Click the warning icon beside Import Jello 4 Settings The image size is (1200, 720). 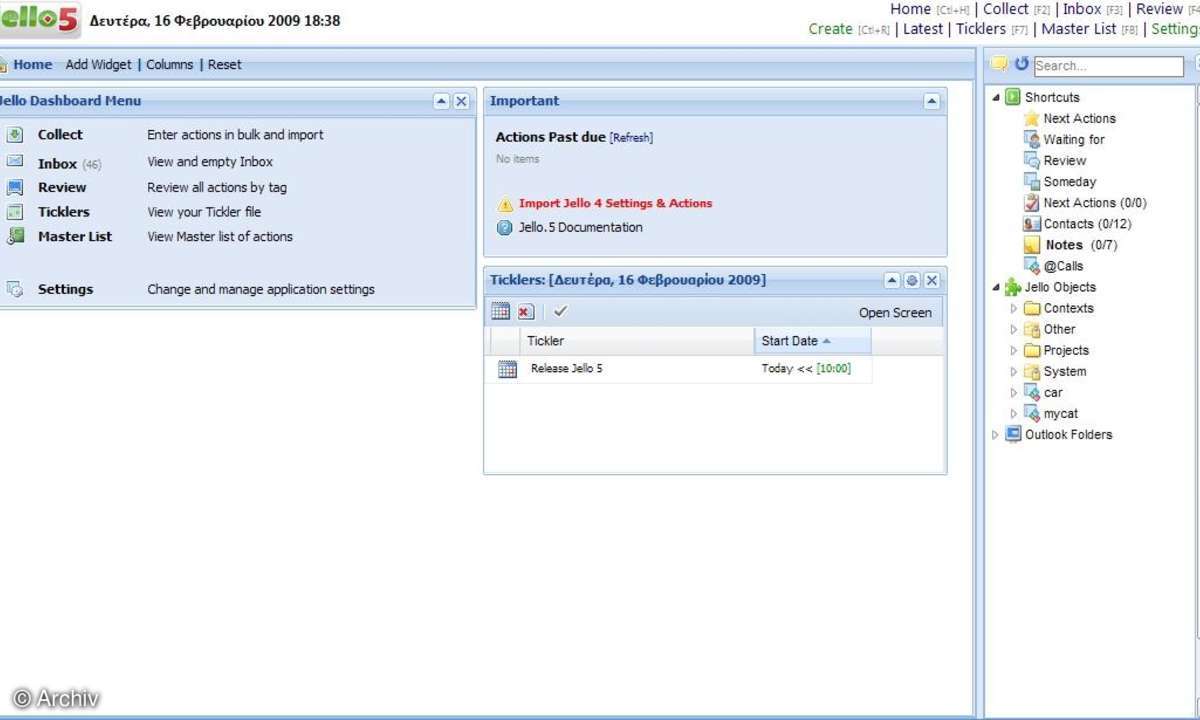tap(505, 204)
